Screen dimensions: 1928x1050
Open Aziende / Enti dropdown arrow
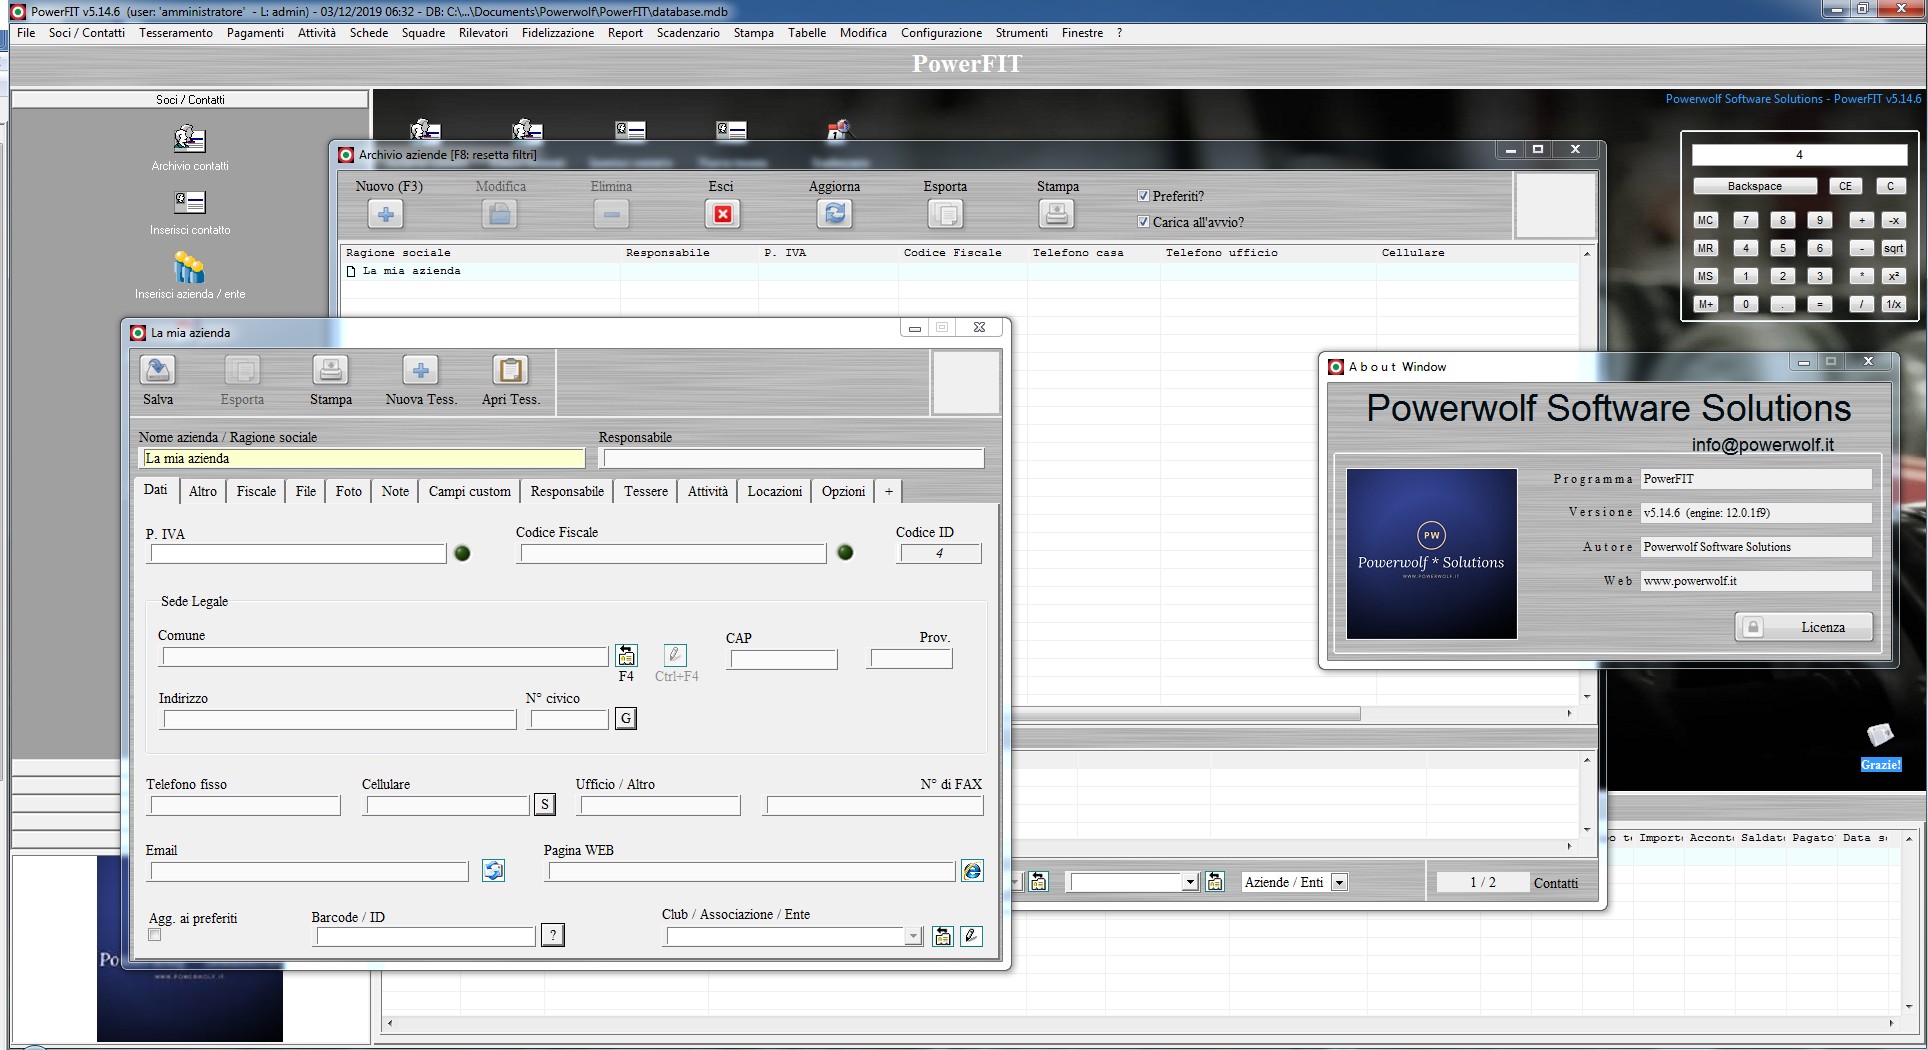pyautogui.click(x=1339, y=882)
